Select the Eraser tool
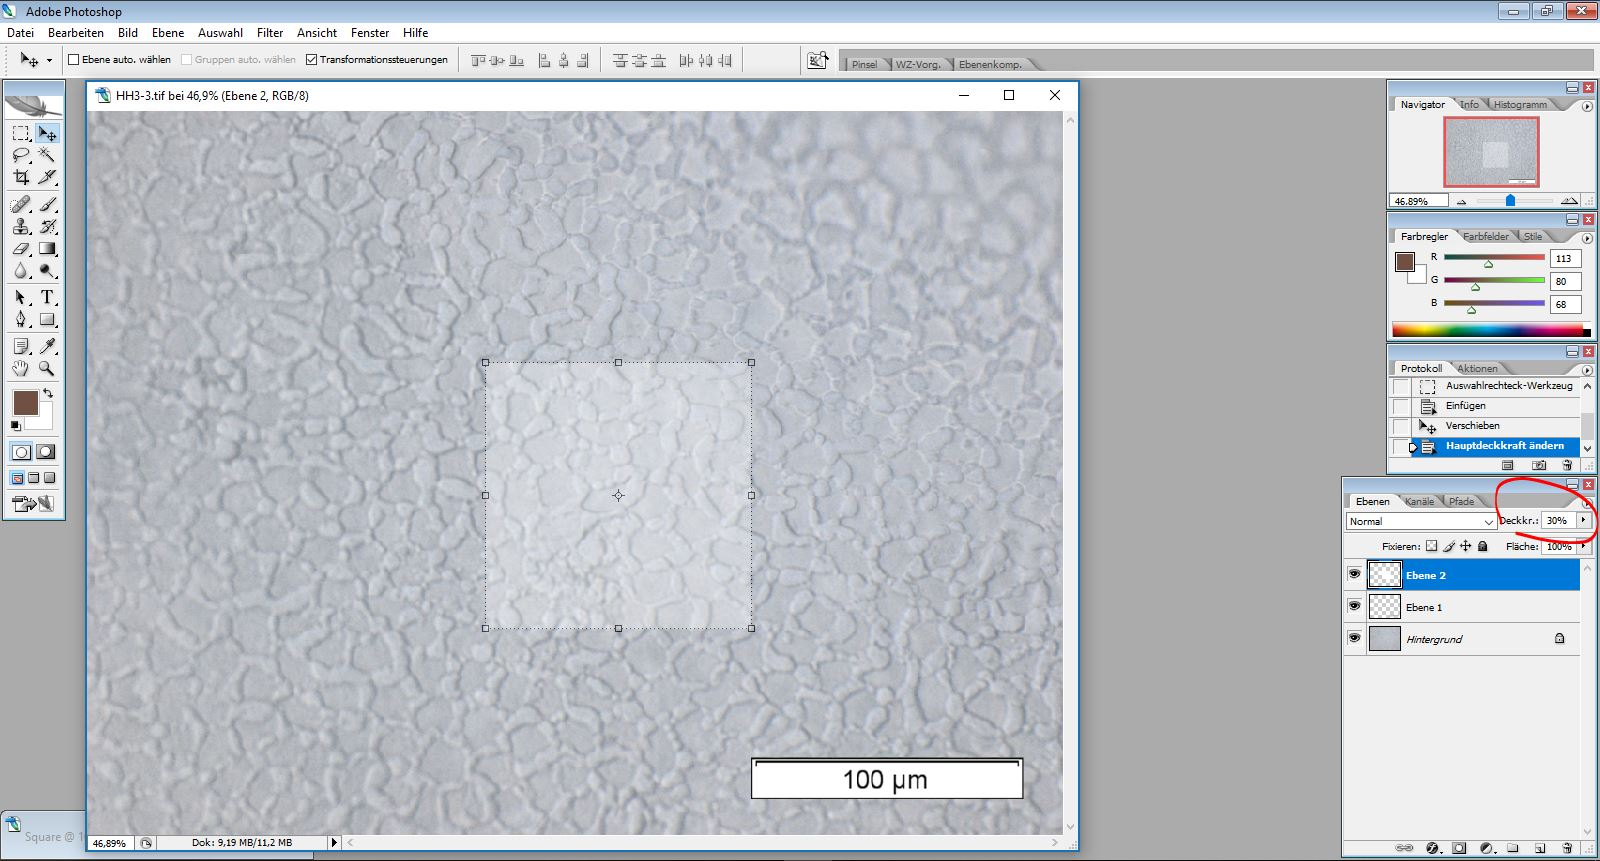The image size is (1600, 861). (21, 248)
